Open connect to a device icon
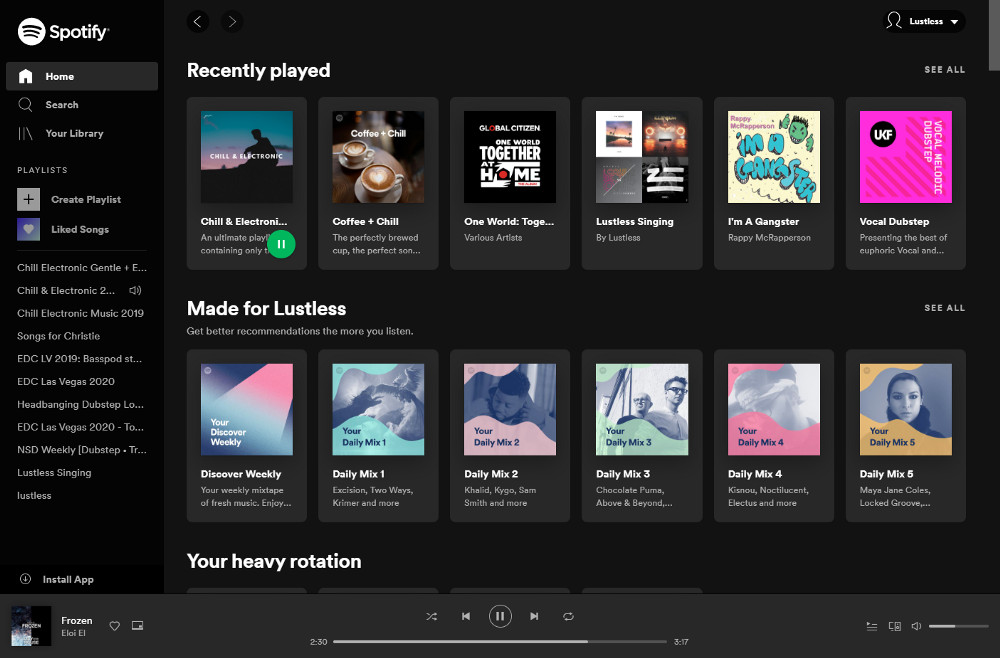 tap(895, 626)
